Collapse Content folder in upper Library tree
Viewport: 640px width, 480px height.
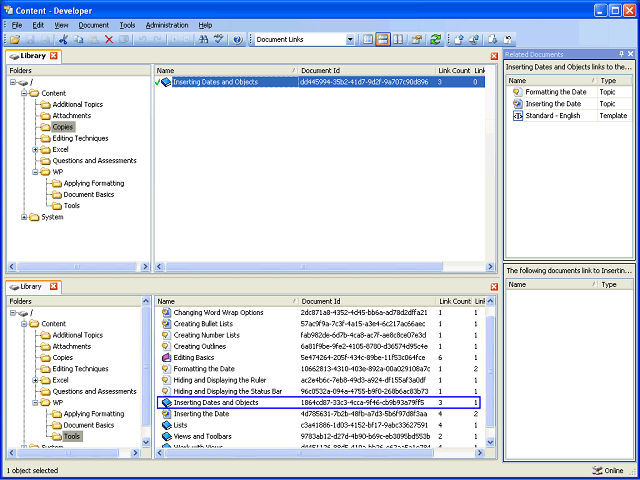tap(24, 93)
